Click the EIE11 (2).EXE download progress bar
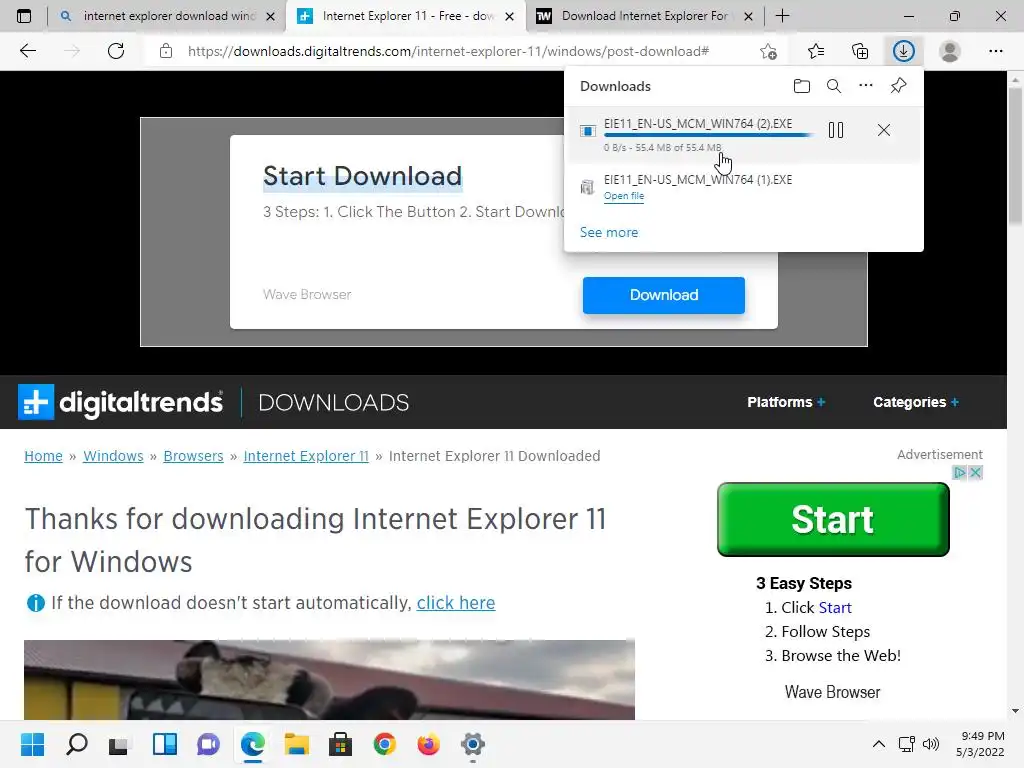This screenshot has height=768, width=1024. 709,135
